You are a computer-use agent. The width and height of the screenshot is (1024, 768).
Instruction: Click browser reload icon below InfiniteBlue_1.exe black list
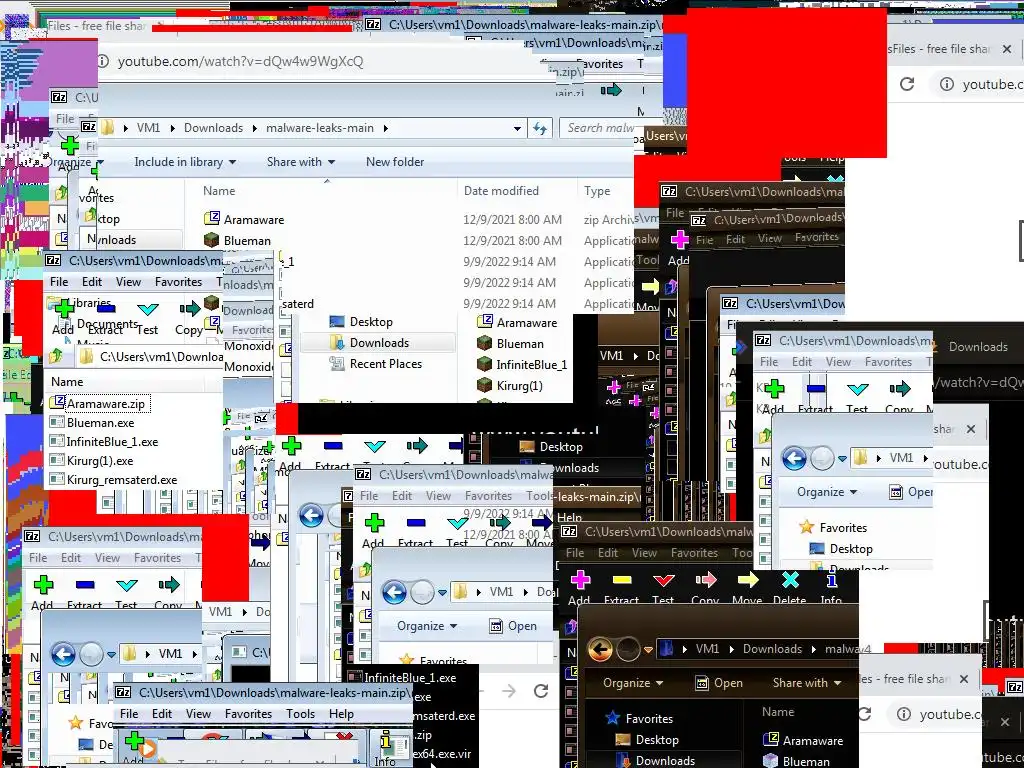coord(541,691)
